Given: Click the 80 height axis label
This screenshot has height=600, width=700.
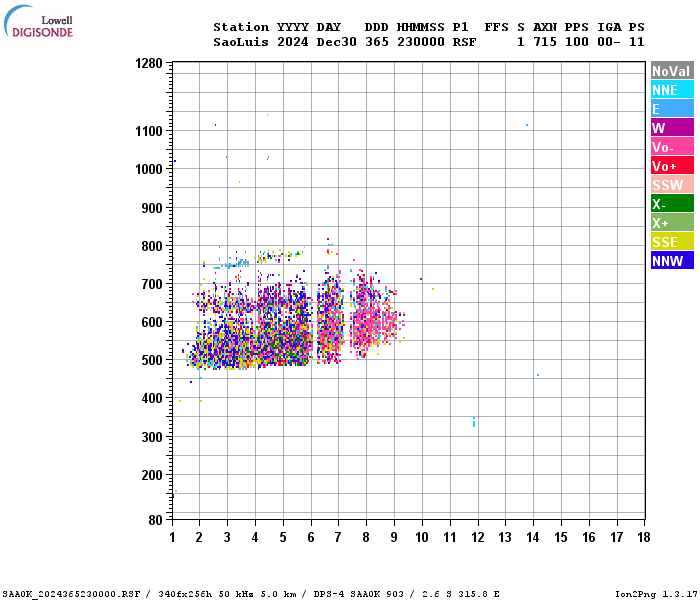Looking at the screenshot, I should [155, 520].
